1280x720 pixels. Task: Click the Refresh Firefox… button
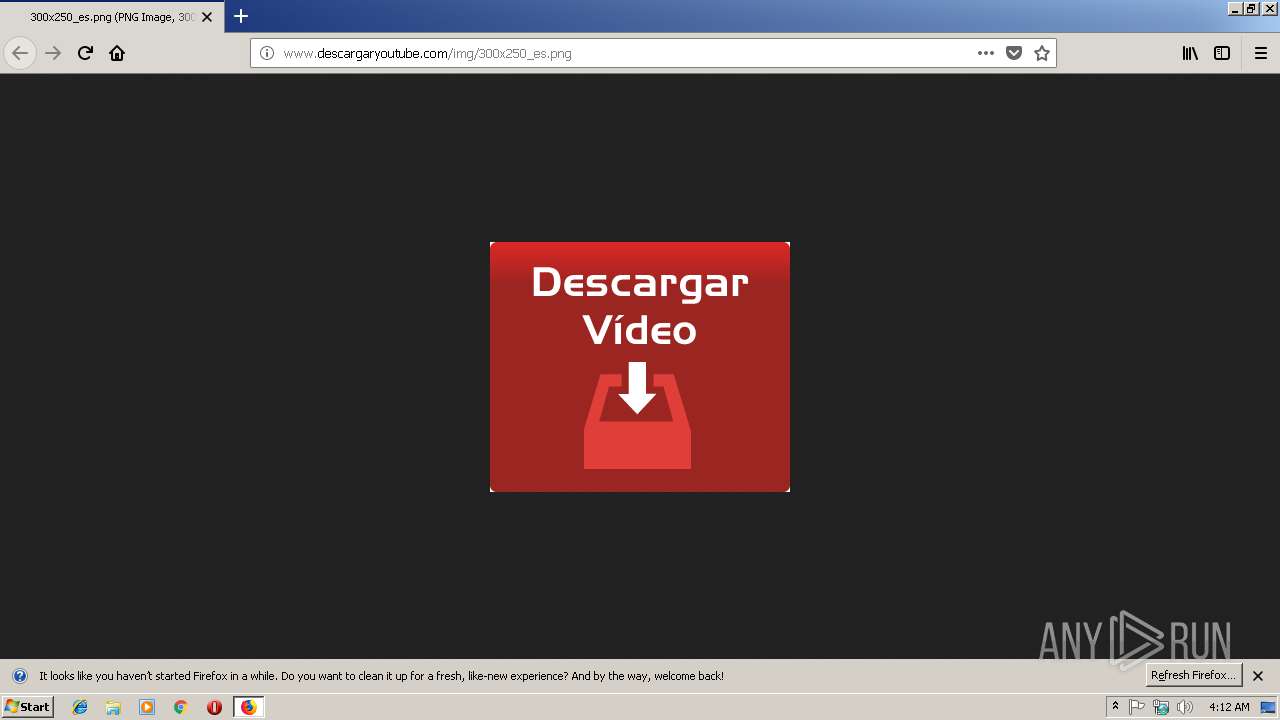[x=1194, y=675]
